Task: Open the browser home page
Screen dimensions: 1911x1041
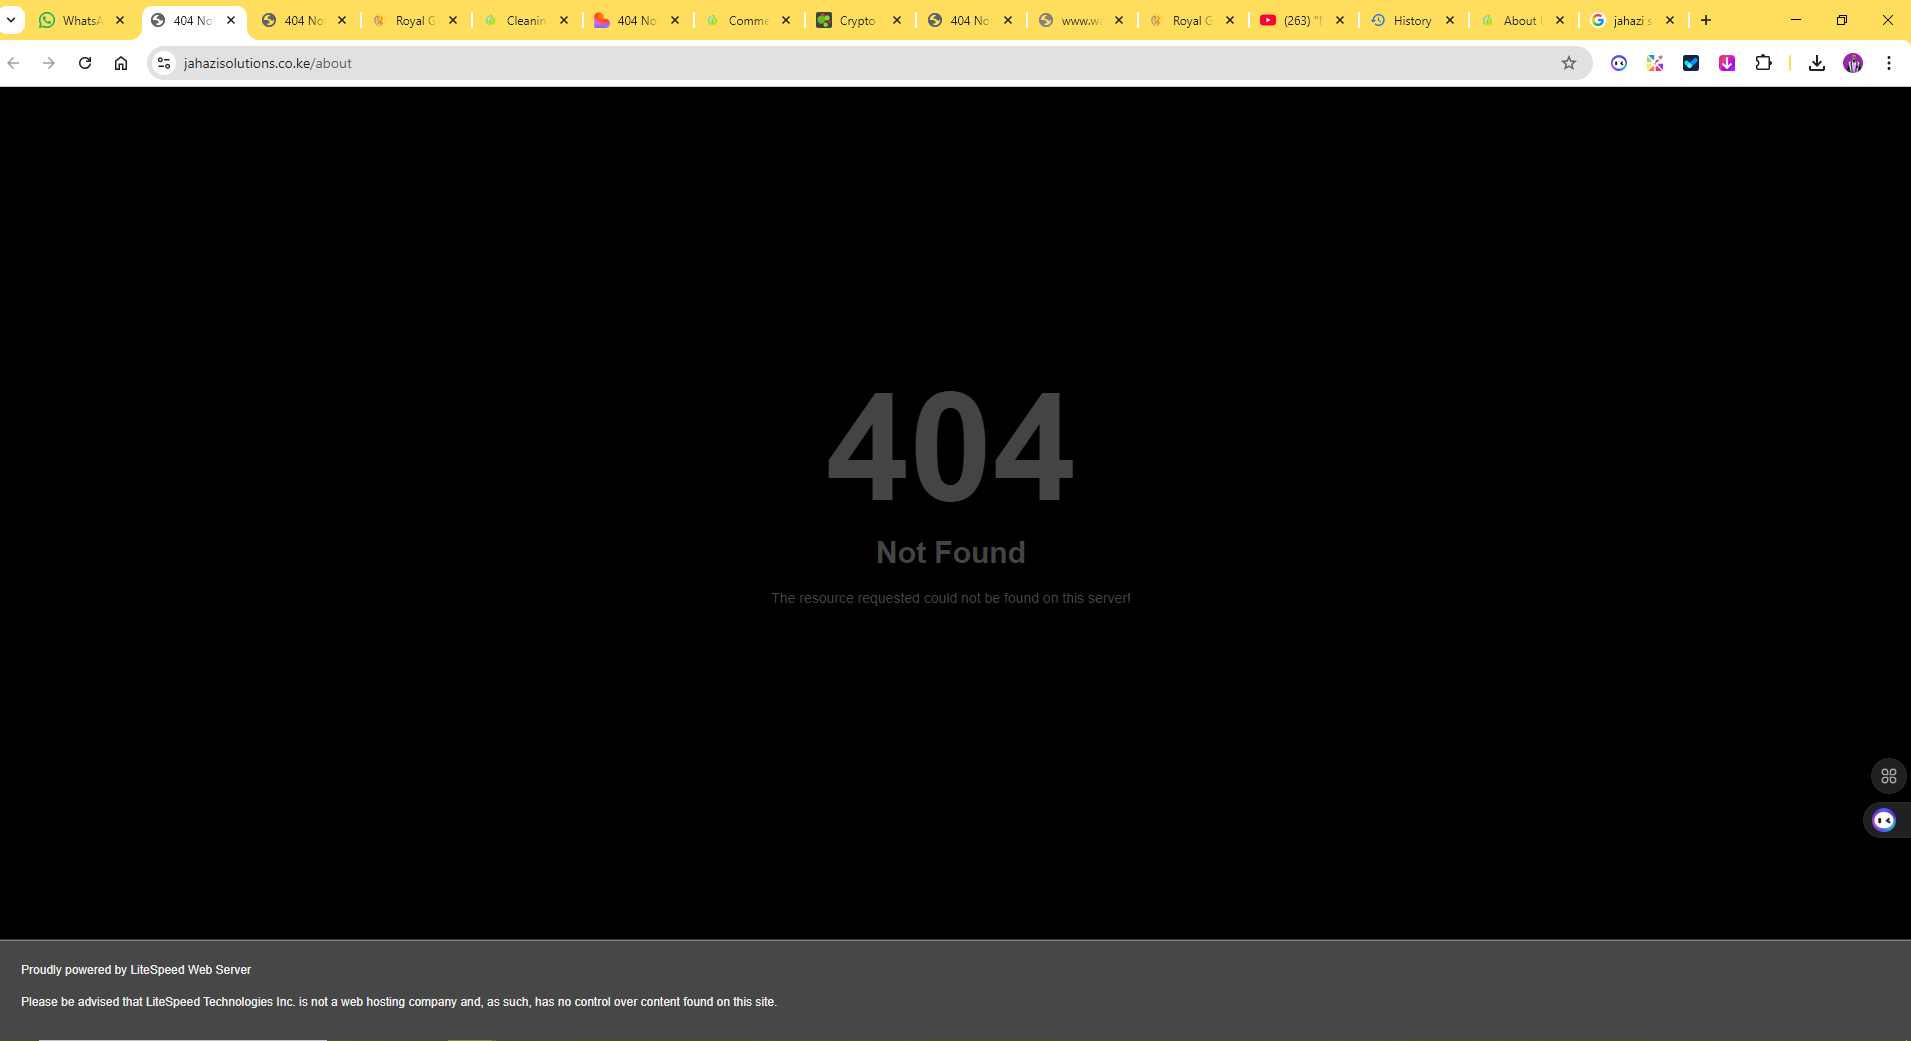Action: point(121,63)
